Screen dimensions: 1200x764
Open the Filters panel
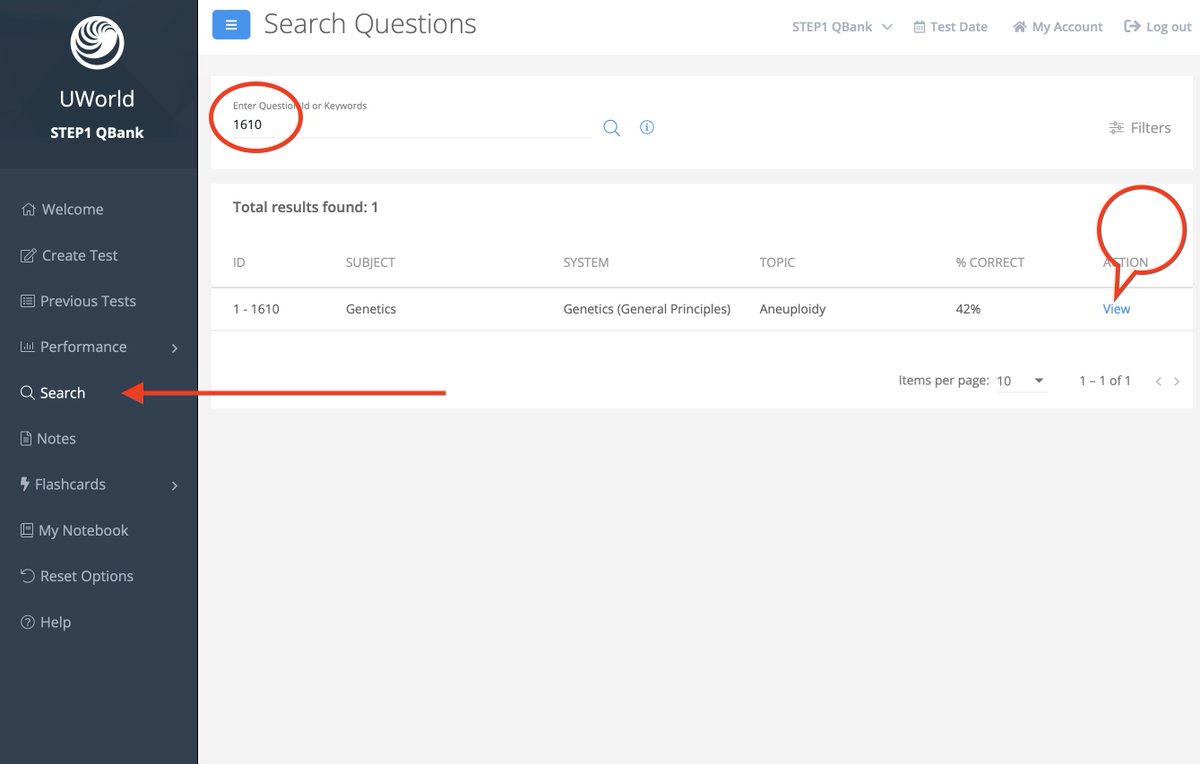point(1140,127)
